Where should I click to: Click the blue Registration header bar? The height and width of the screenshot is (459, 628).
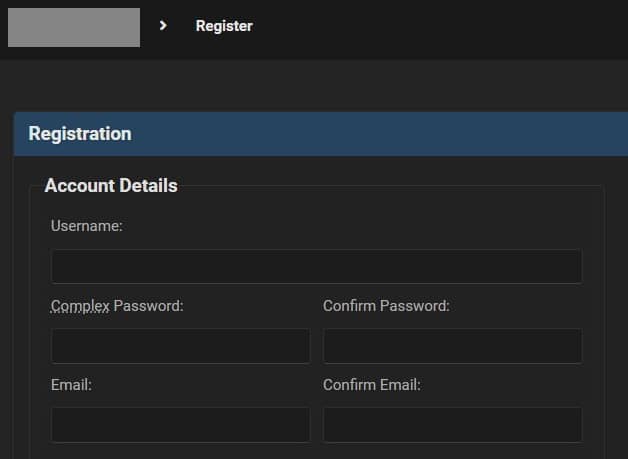(321, 134)
